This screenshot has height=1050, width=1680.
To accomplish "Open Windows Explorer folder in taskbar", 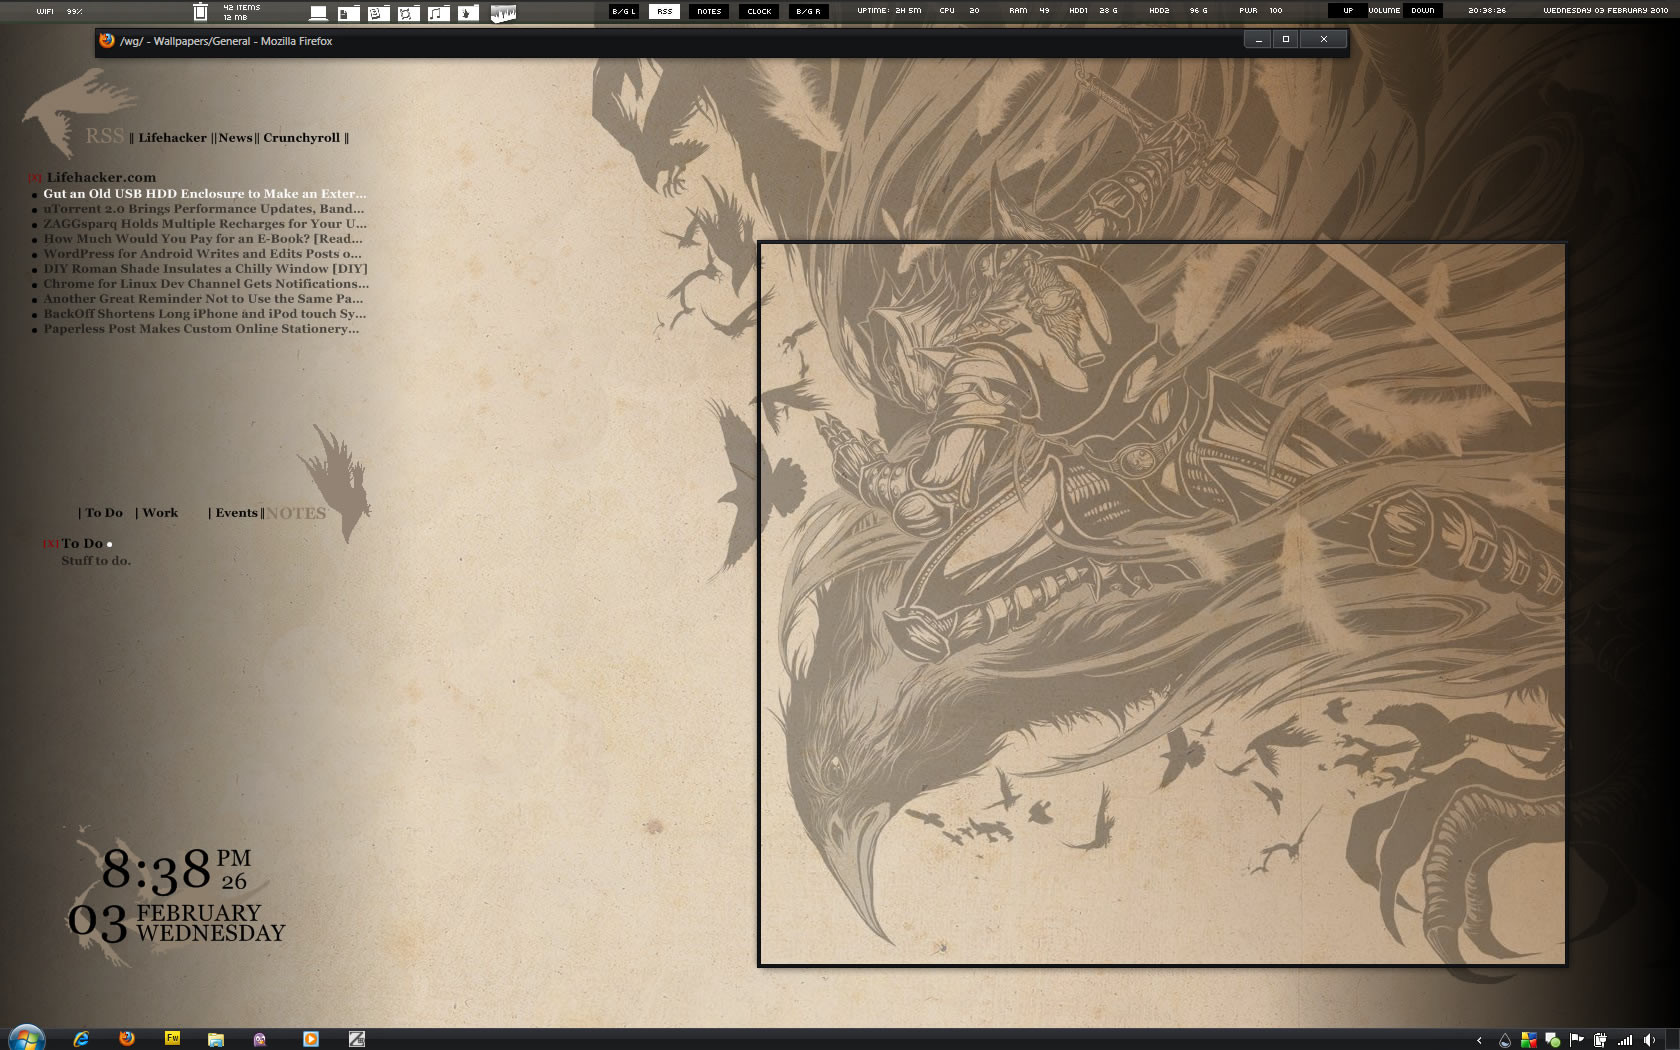I will coord(215,1039).
